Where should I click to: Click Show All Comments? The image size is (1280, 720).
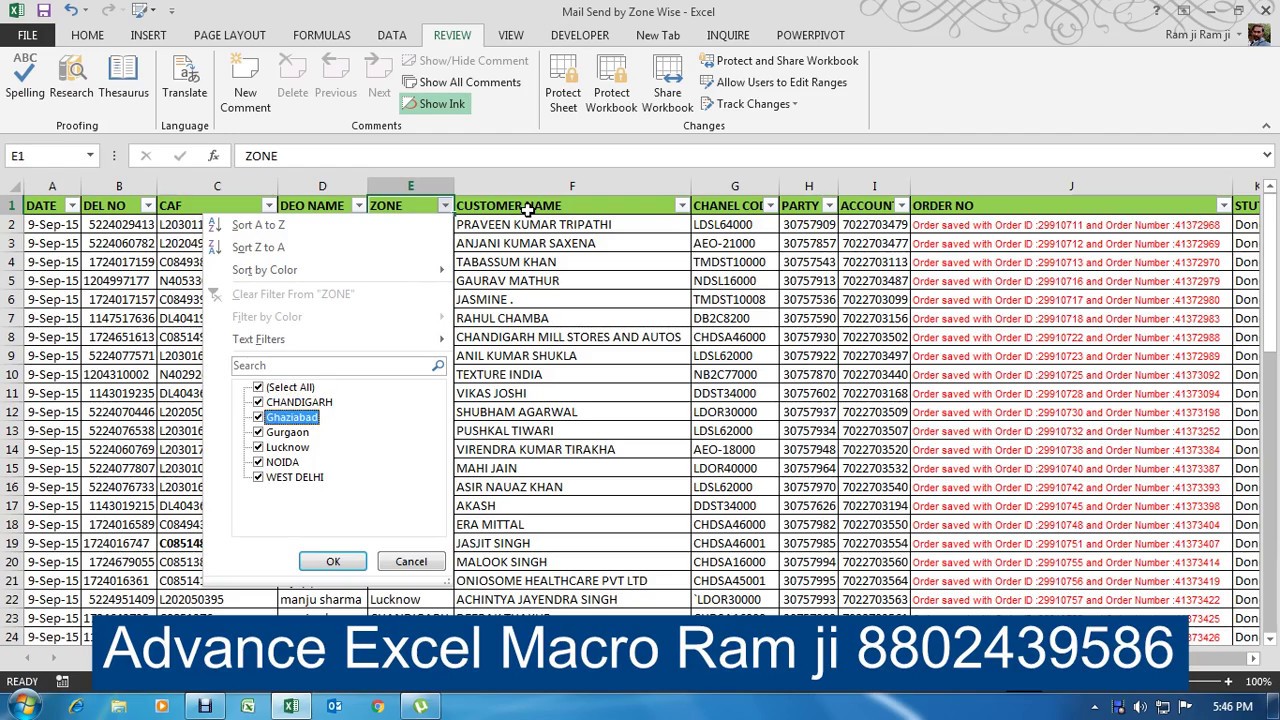(461, 82)
